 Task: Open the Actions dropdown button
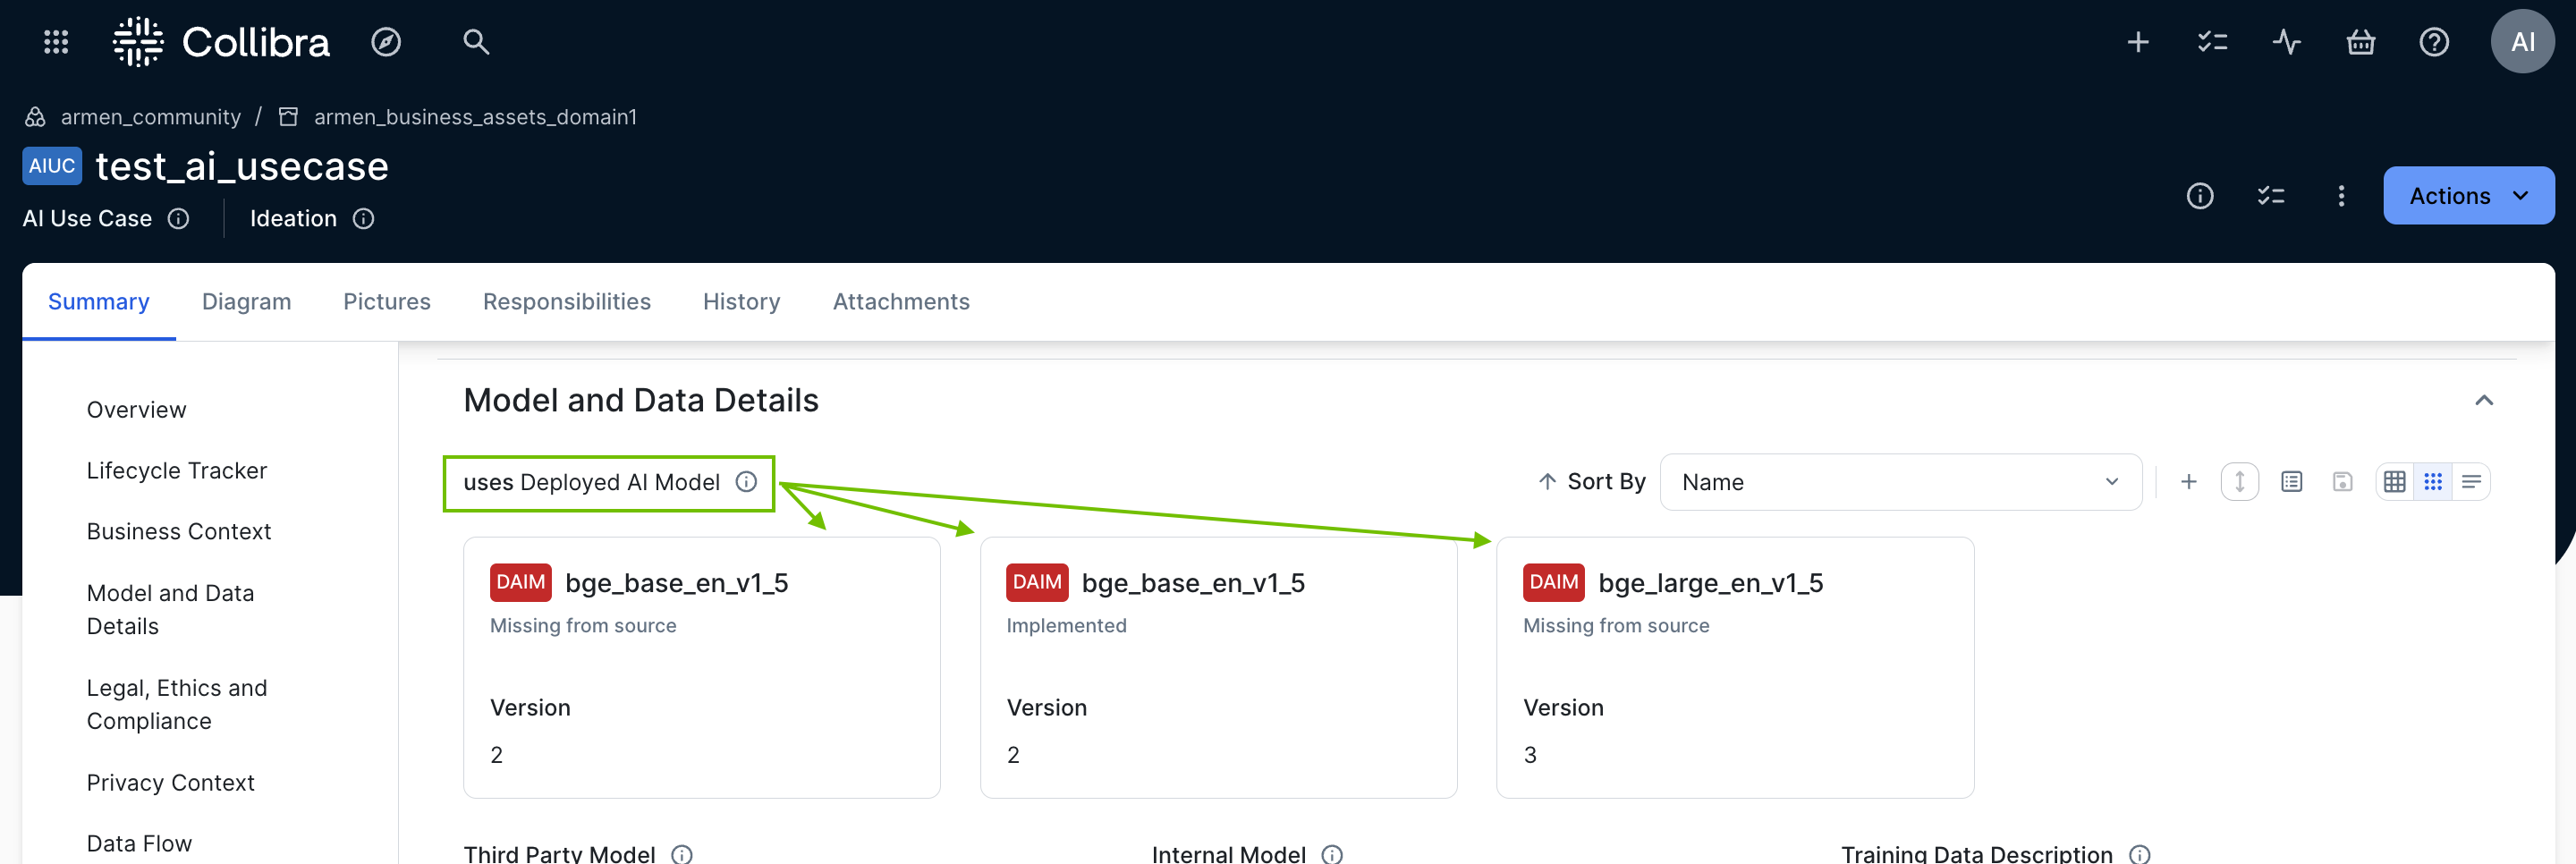point(2468,196)
